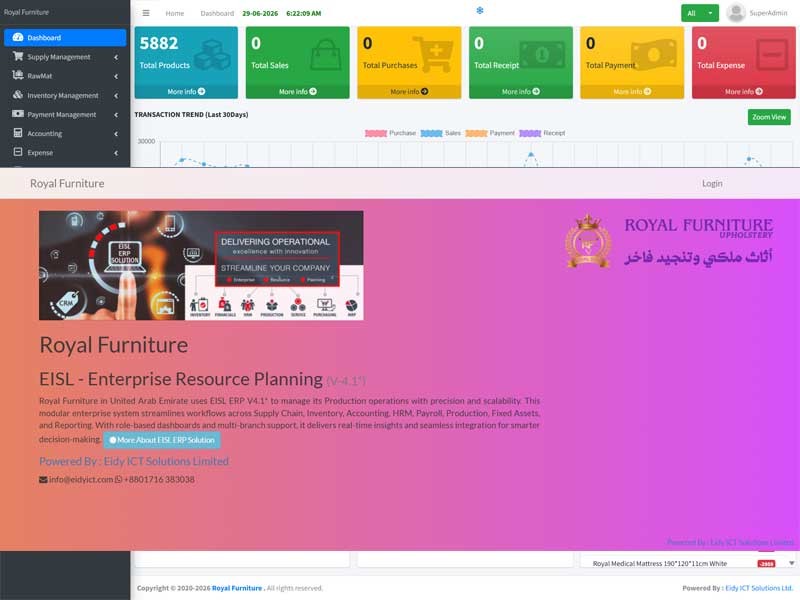Open the Dashboard sidebar item
Screen dimensions: 800x600
(x=65, y=38)
